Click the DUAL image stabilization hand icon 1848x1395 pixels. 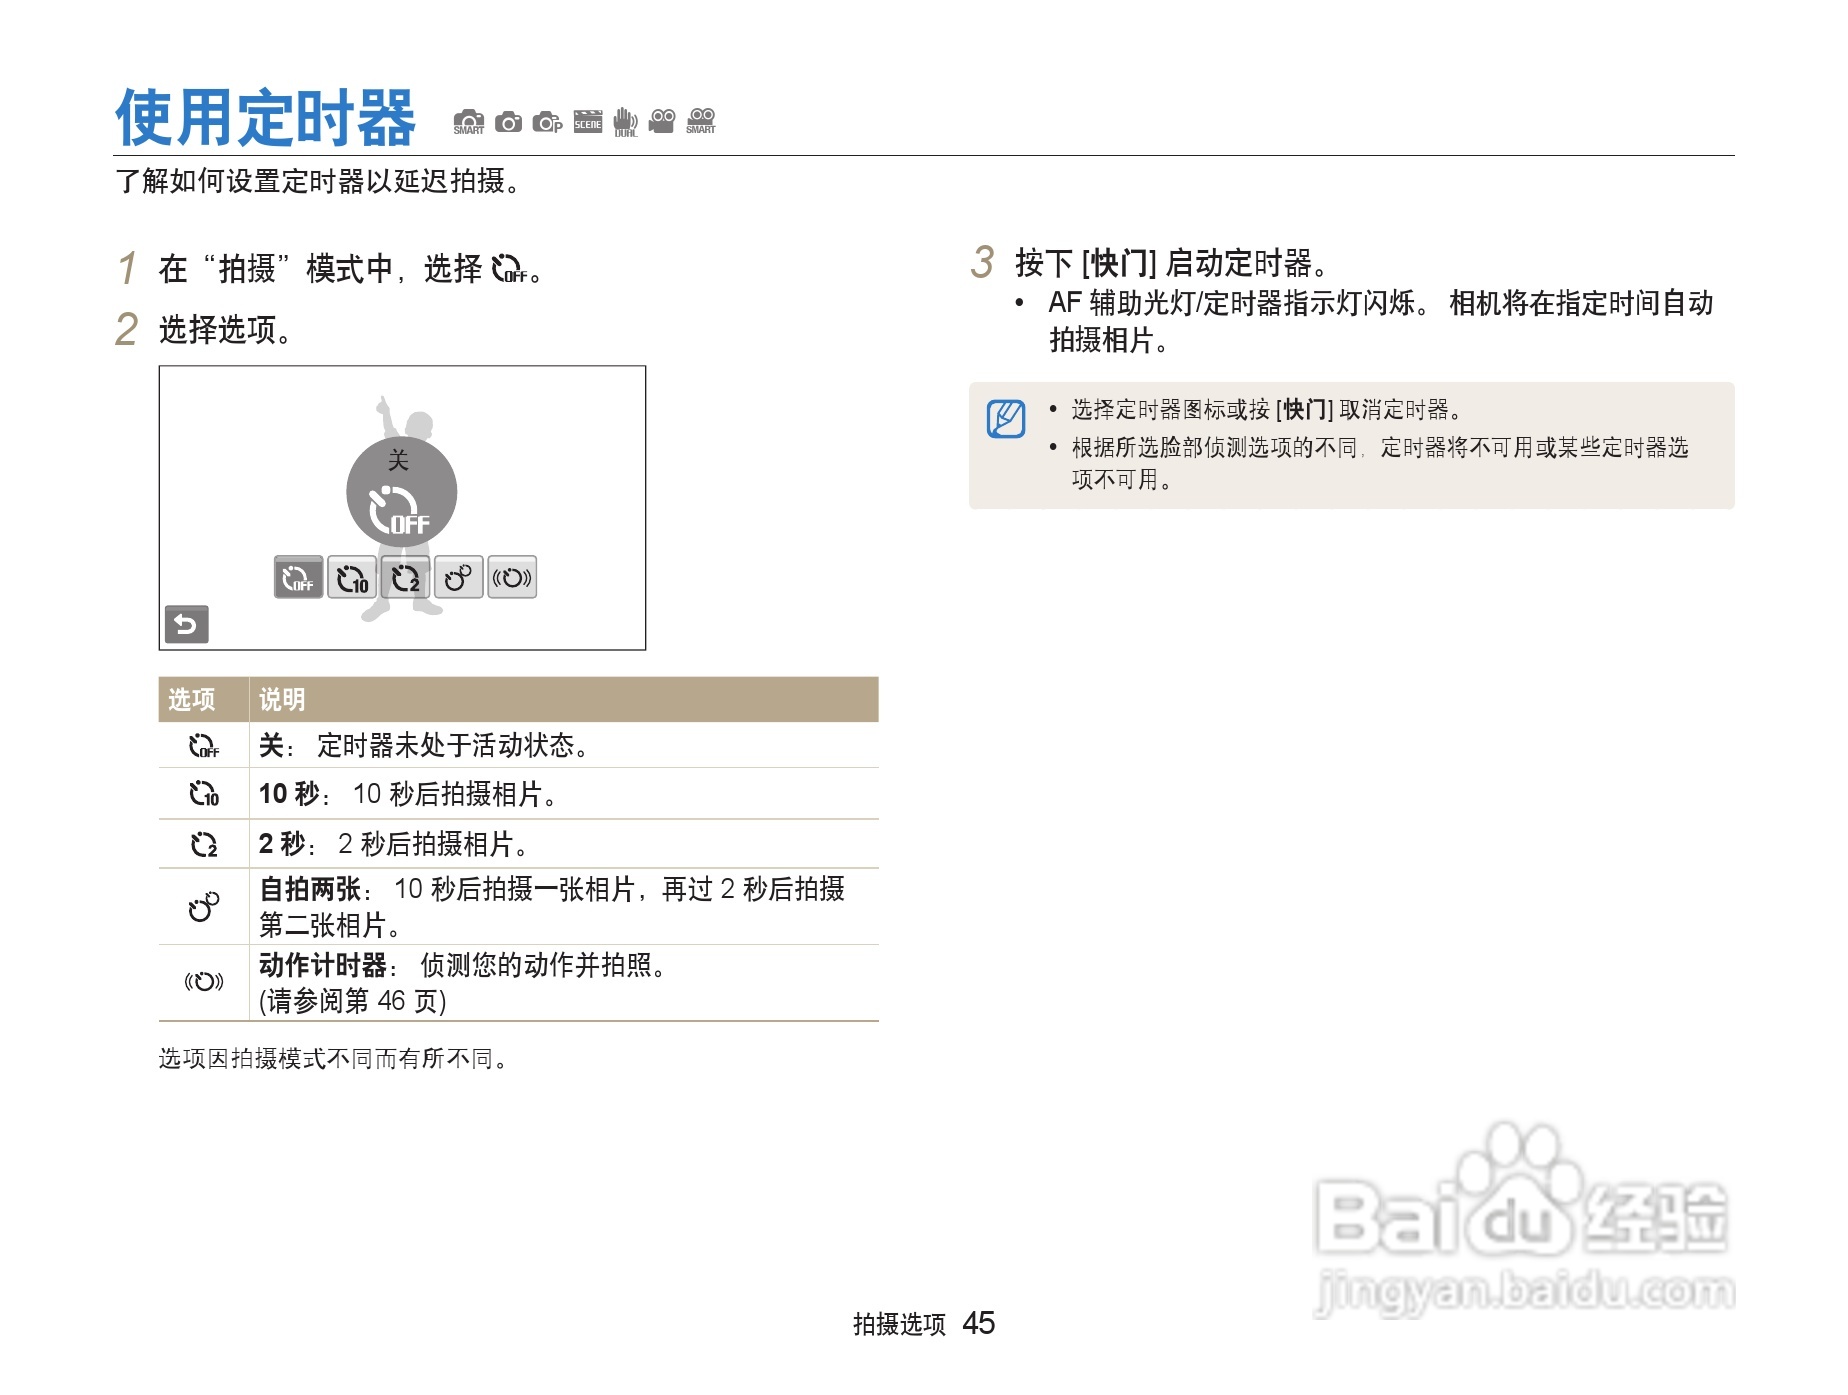pos(626,122)
